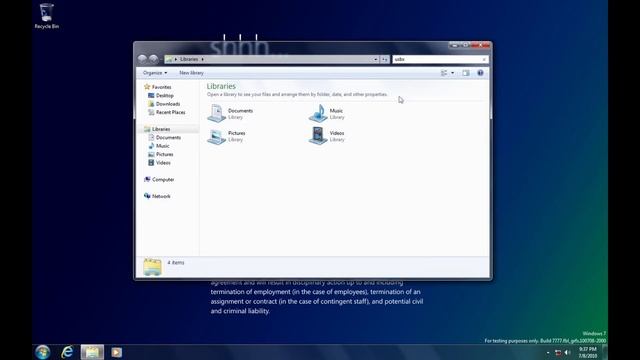This screenshot has height=360, width=640.
Task: Click the Show desktop strip at taskbar end
Action: [605, 352]
